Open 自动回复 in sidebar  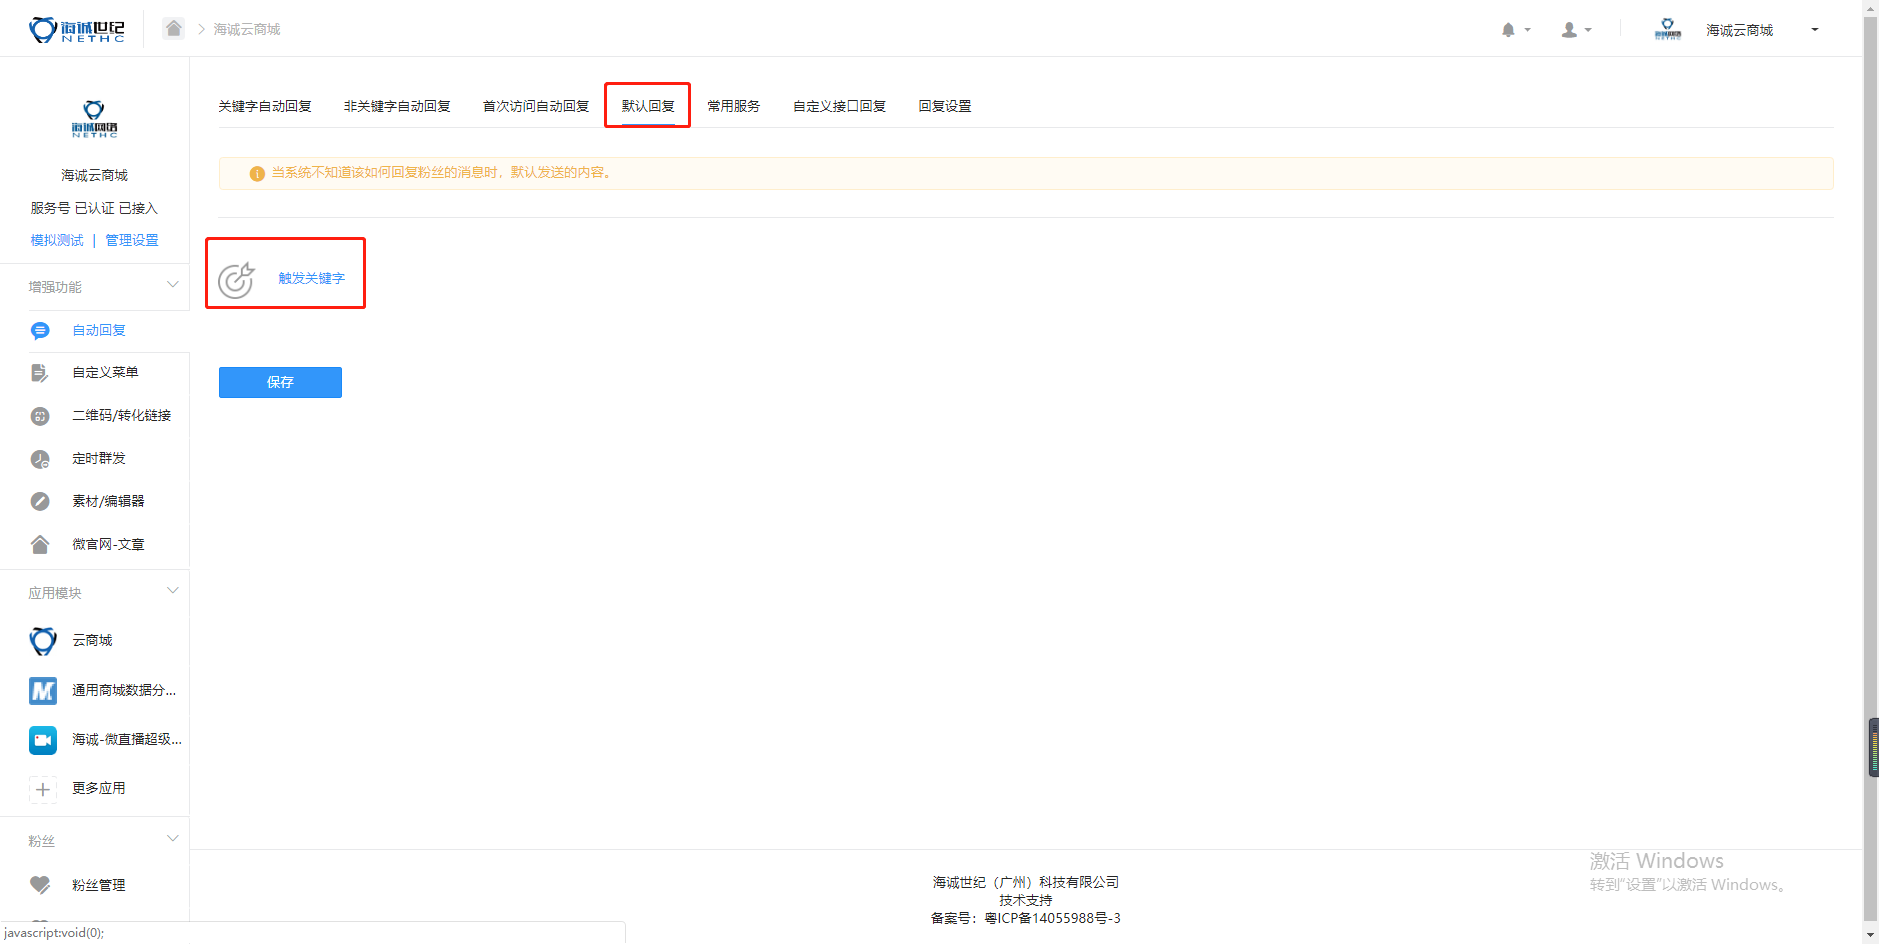tap(99, 330)
